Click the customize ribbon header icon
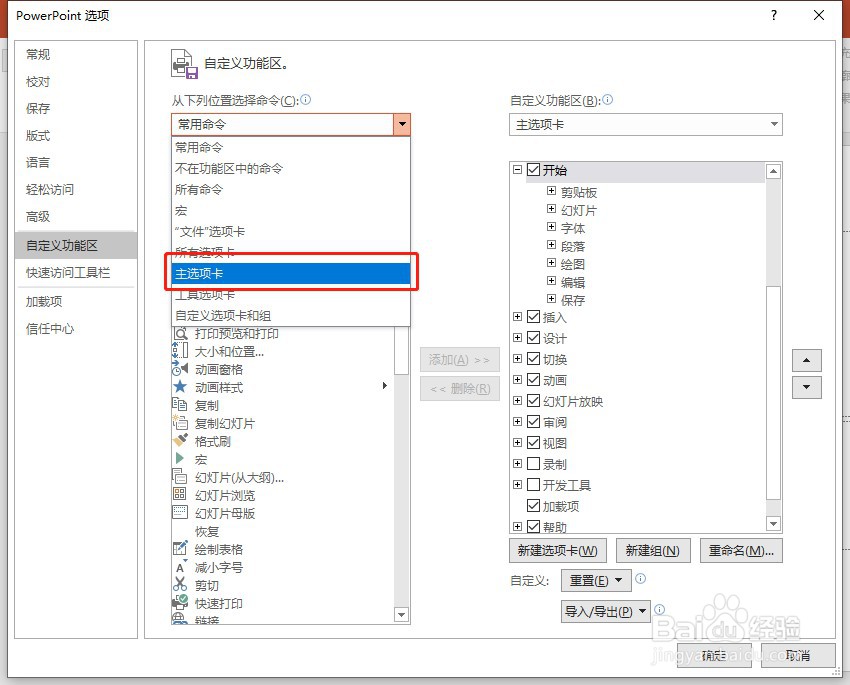850x685 pixels. point(184,63)
